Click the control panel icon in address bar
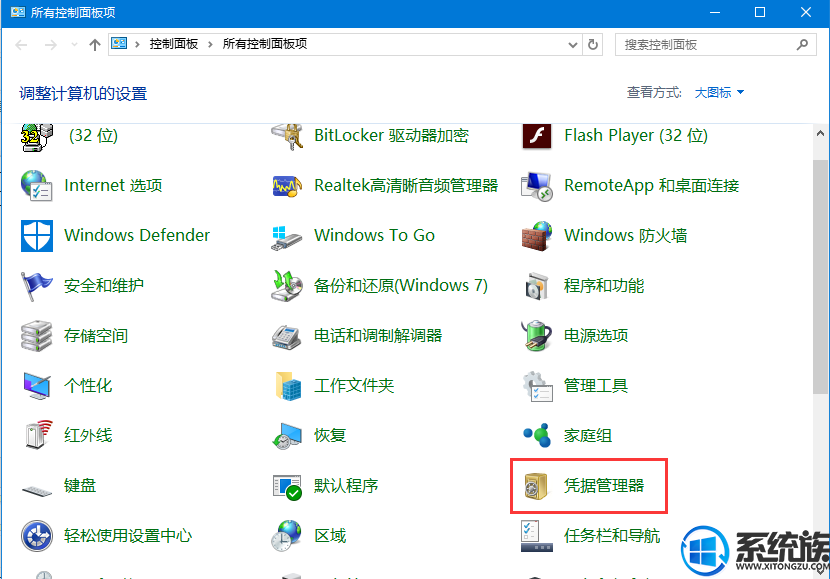This screenshot has height=579, width=830. click(119, 43)
